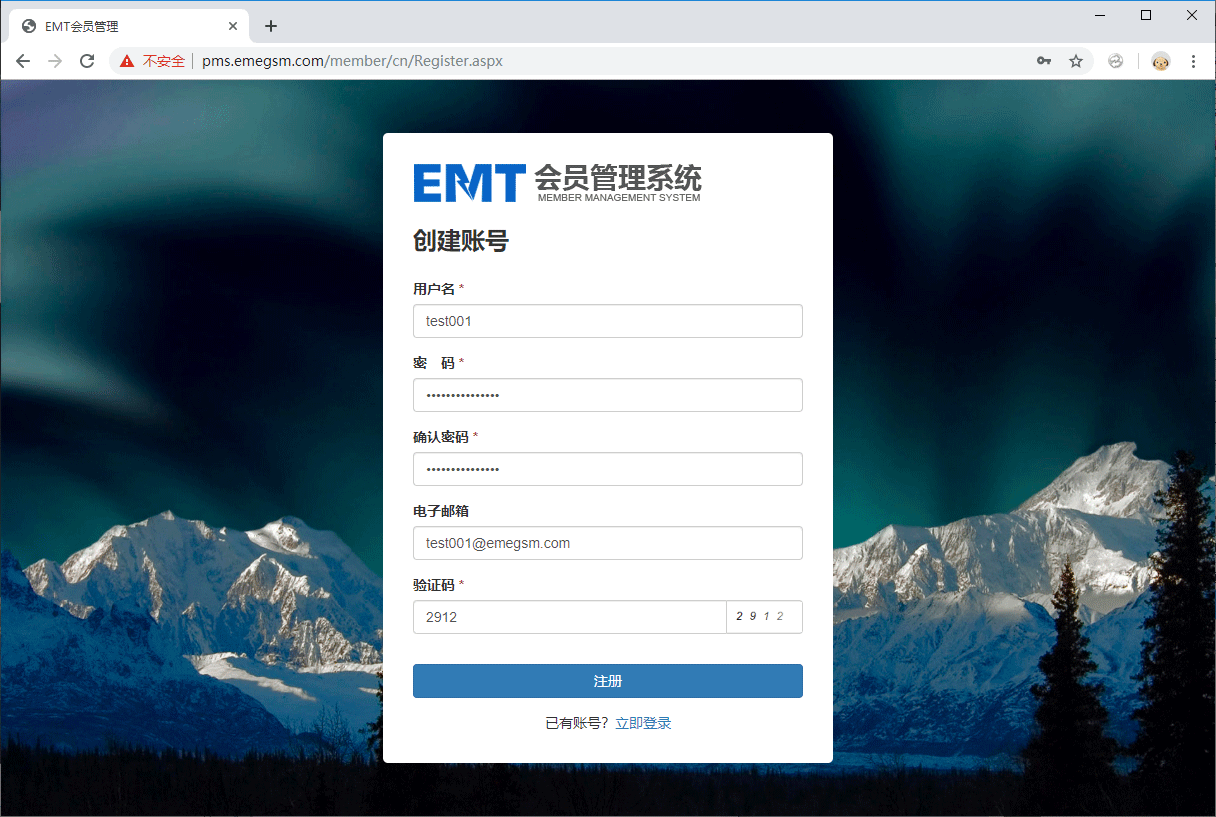Click the browser extension icon
The width and height of the screenshot is (1216, 817).
click(1115, 61)
